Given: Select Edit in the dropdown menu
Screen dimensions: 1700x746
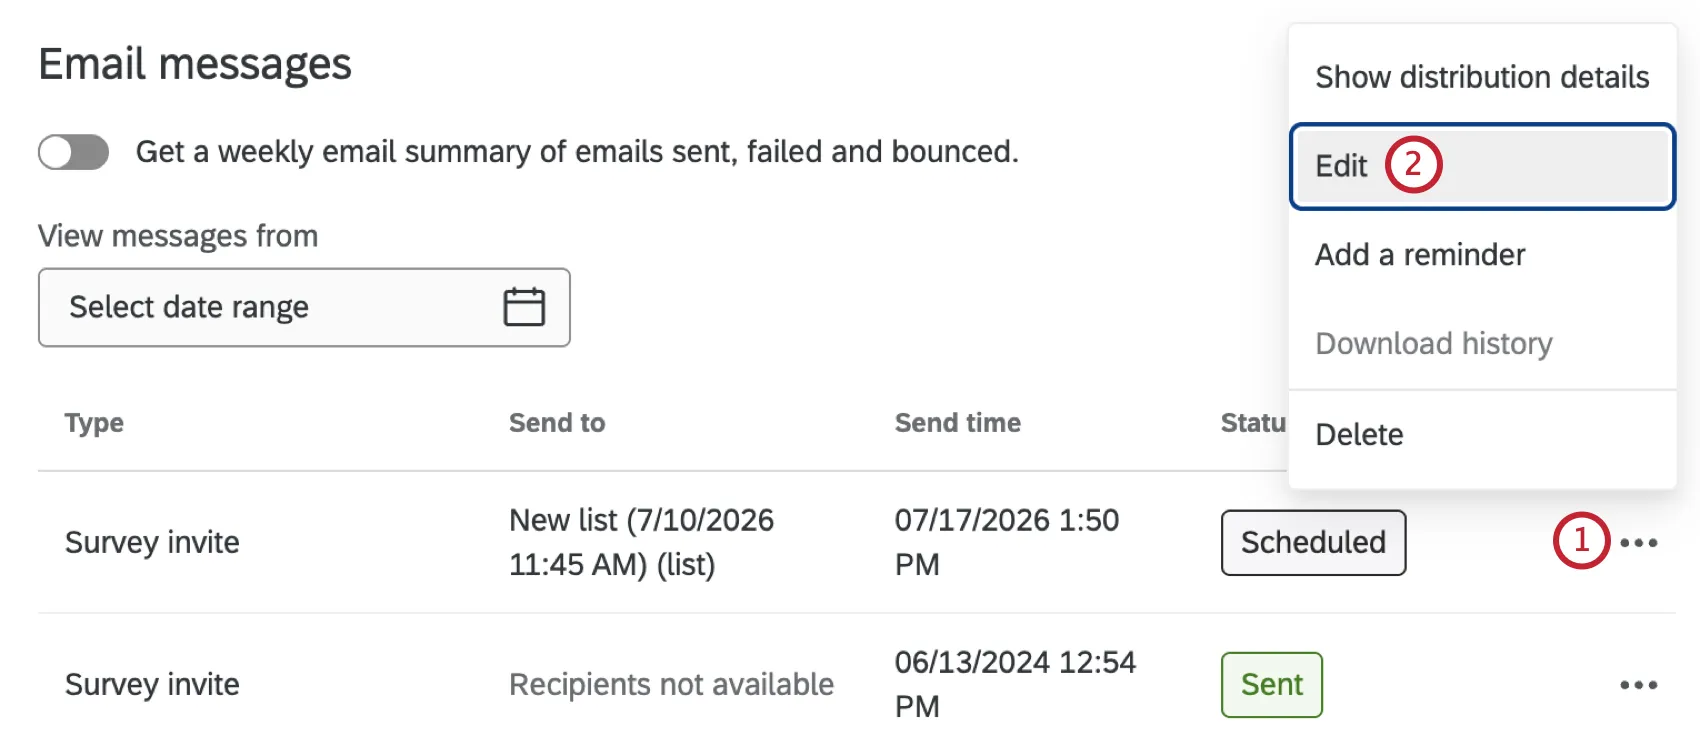Looking at the screenshot, I should click(1482, 166).
